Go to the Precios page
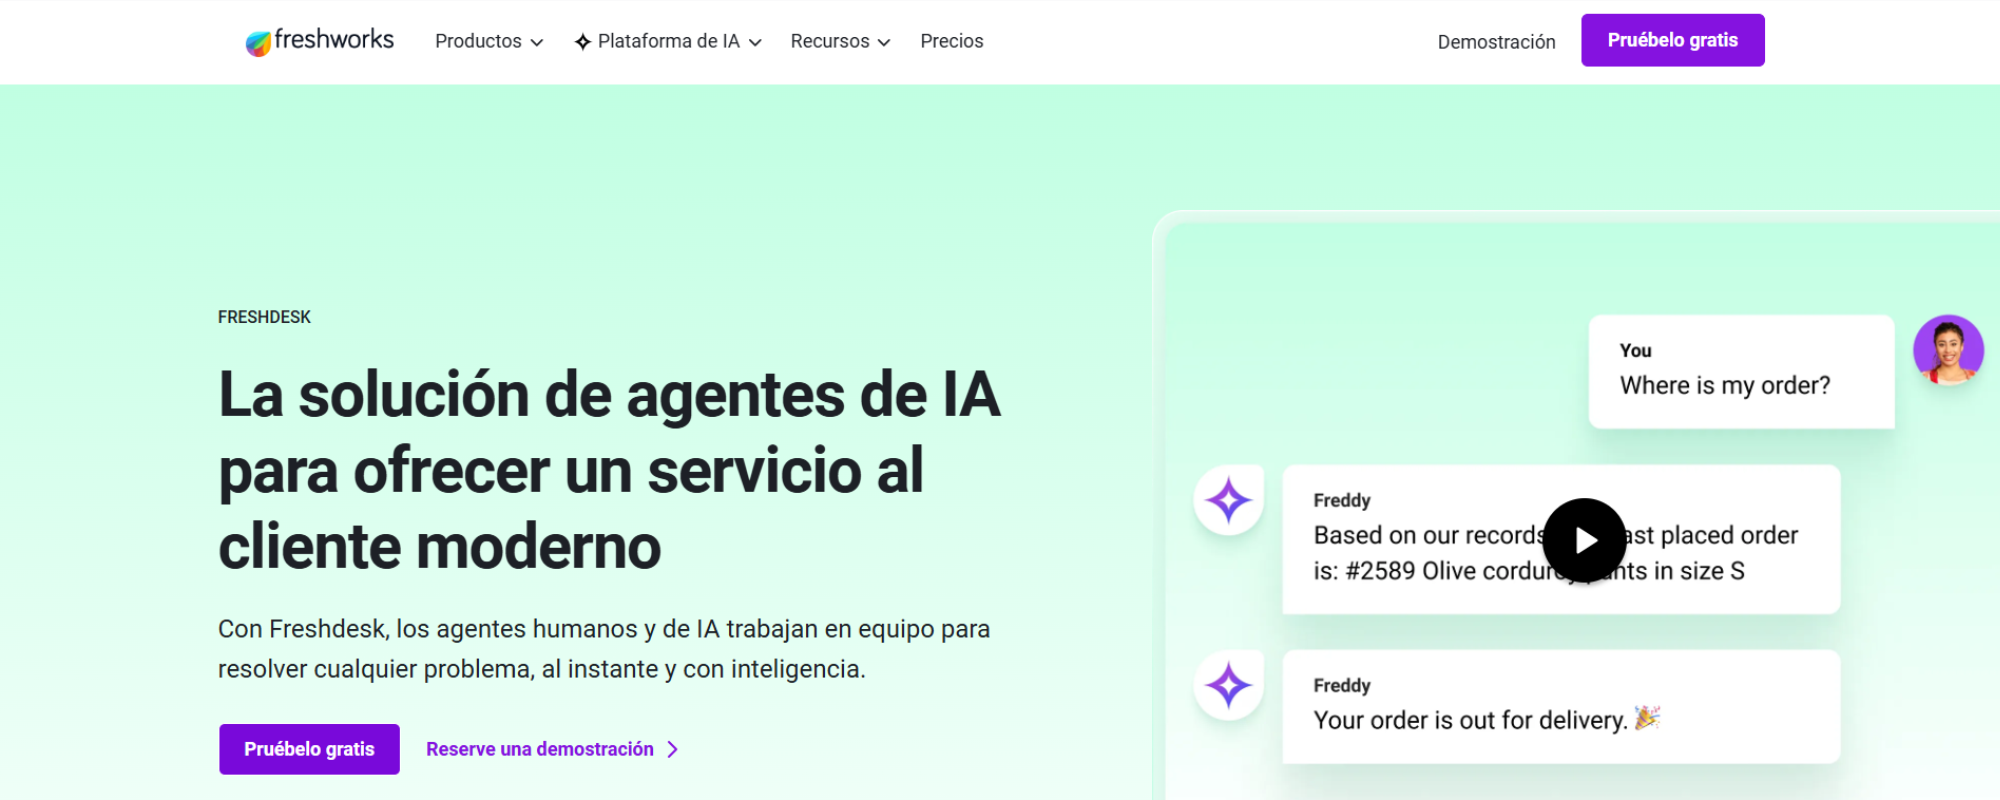Screen dimensions: 2000x800 [952, 41]
